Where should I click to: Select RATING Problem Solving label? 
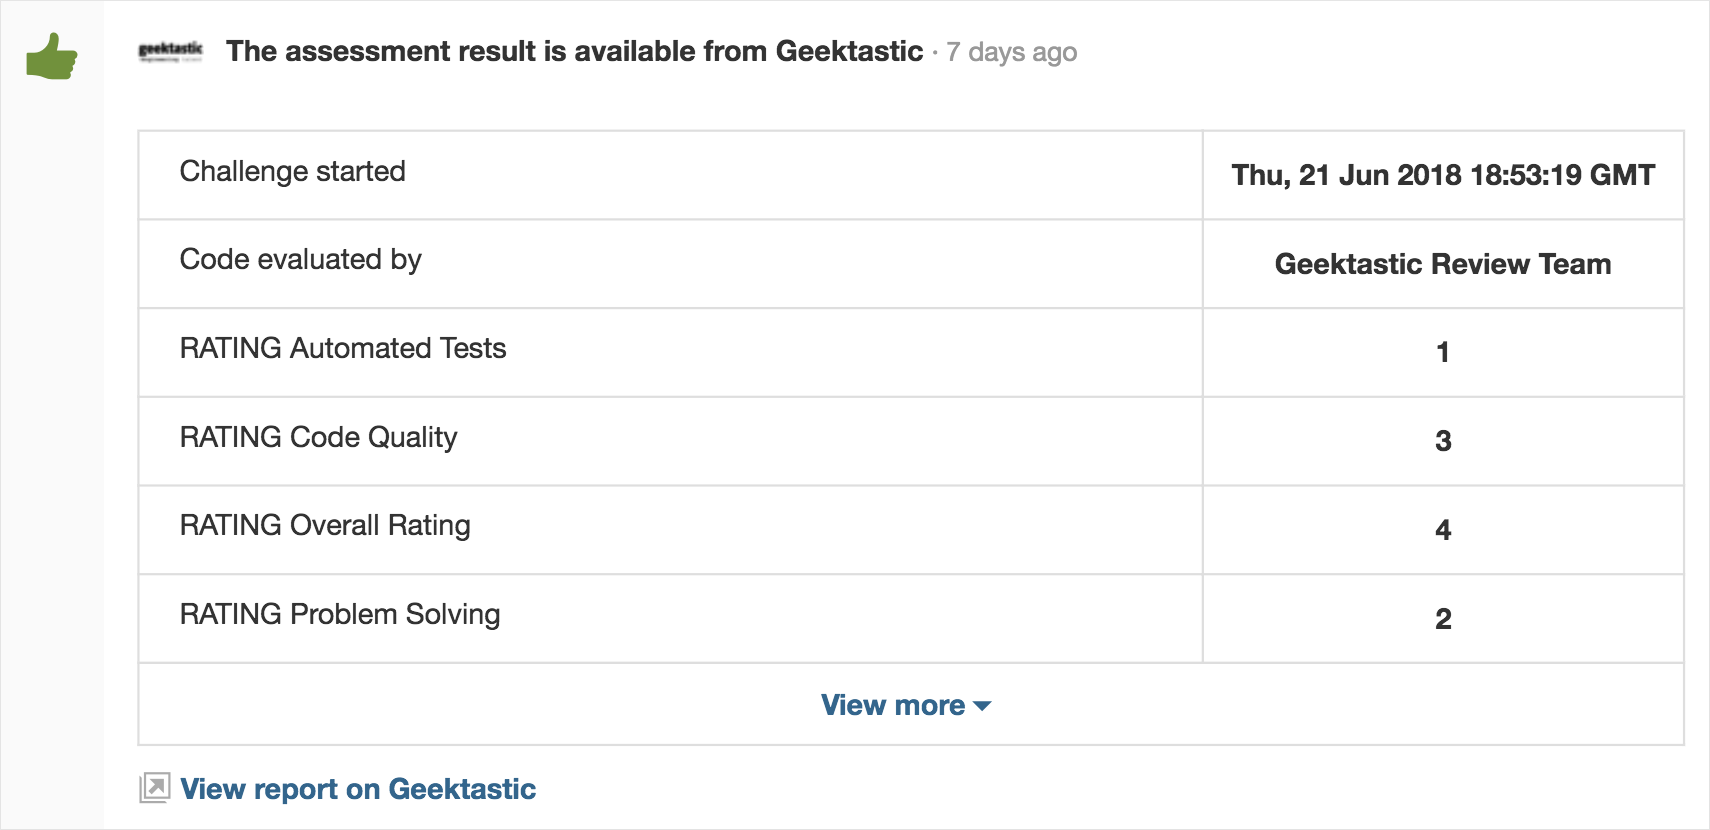[340, 614]
